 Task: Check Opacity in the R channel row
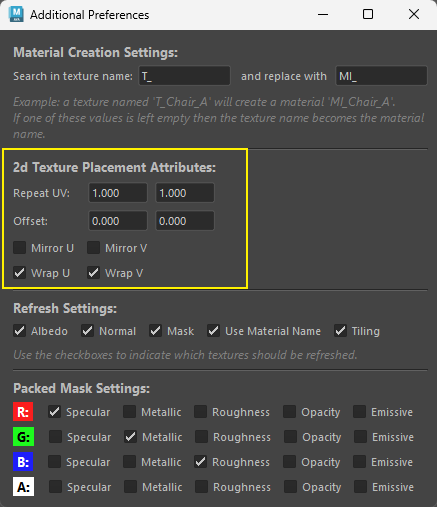pos(289,412)
